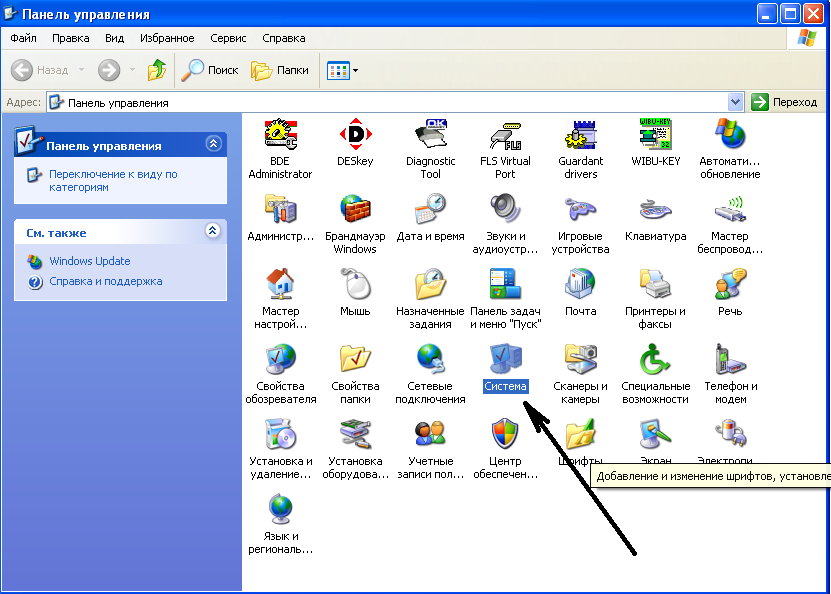Viewport: 831px width, 594px height.
Task: Collapse the Панель управления side panel
Action: tap(214, 144)
